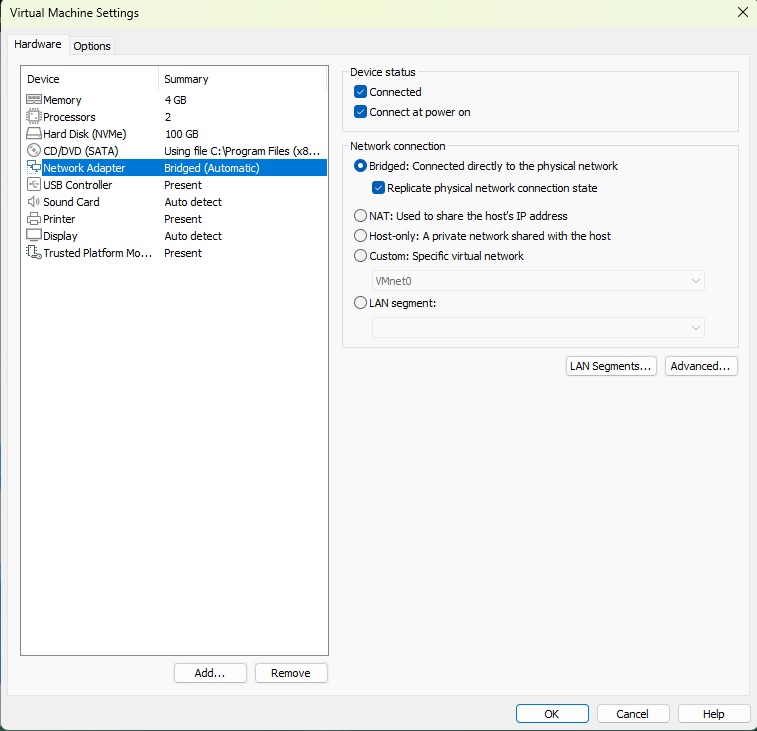This screenshot has width=757, height=731.
Task: Choose the NAT network connection option
Action: click(x=361, y=216)
